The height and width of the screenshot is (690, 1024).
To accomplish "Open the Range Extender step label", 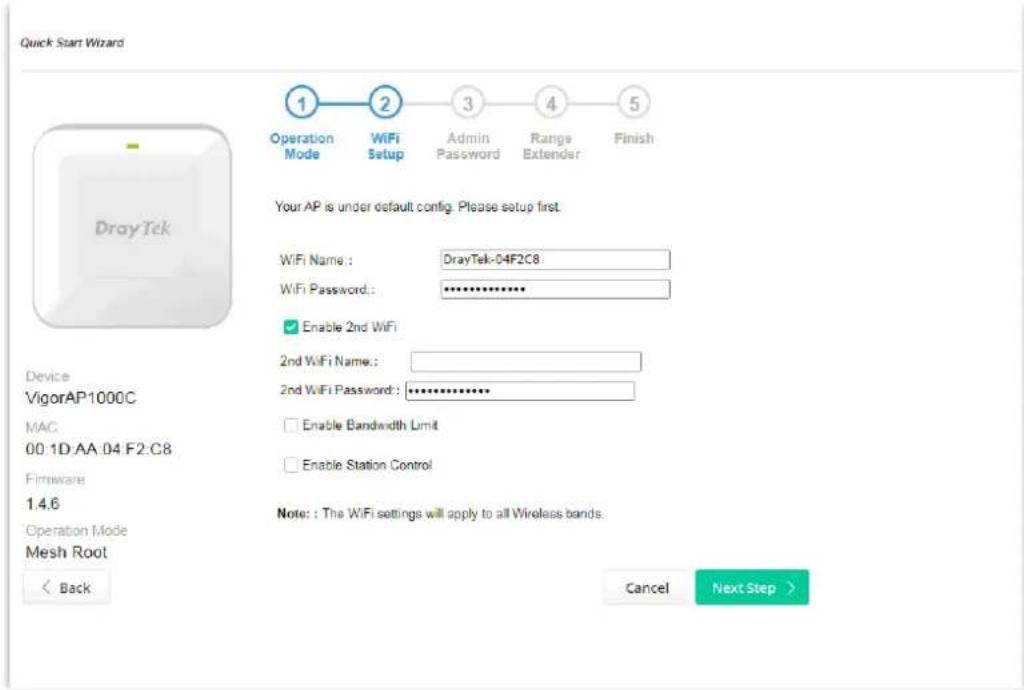I will pyautogui.click(x=551, y=146).
